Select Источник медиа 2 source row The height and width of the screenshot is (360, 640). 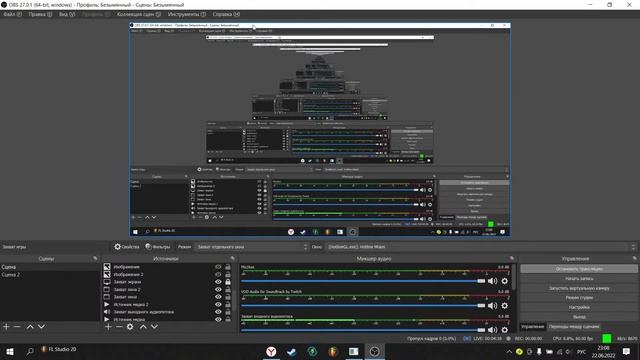(167, 304)
